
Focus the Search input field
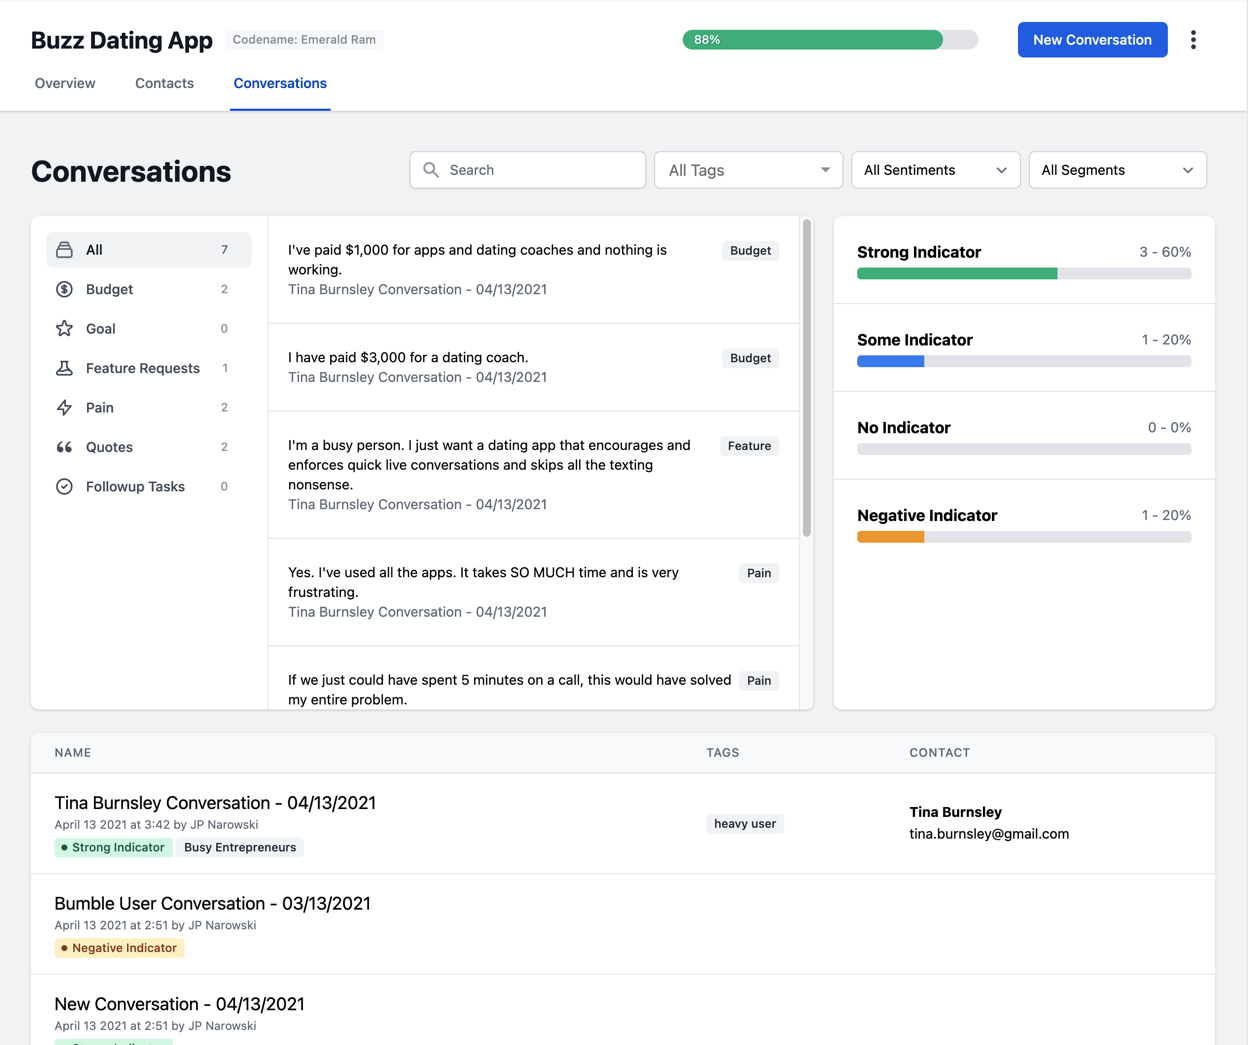[x=527, y=170]
